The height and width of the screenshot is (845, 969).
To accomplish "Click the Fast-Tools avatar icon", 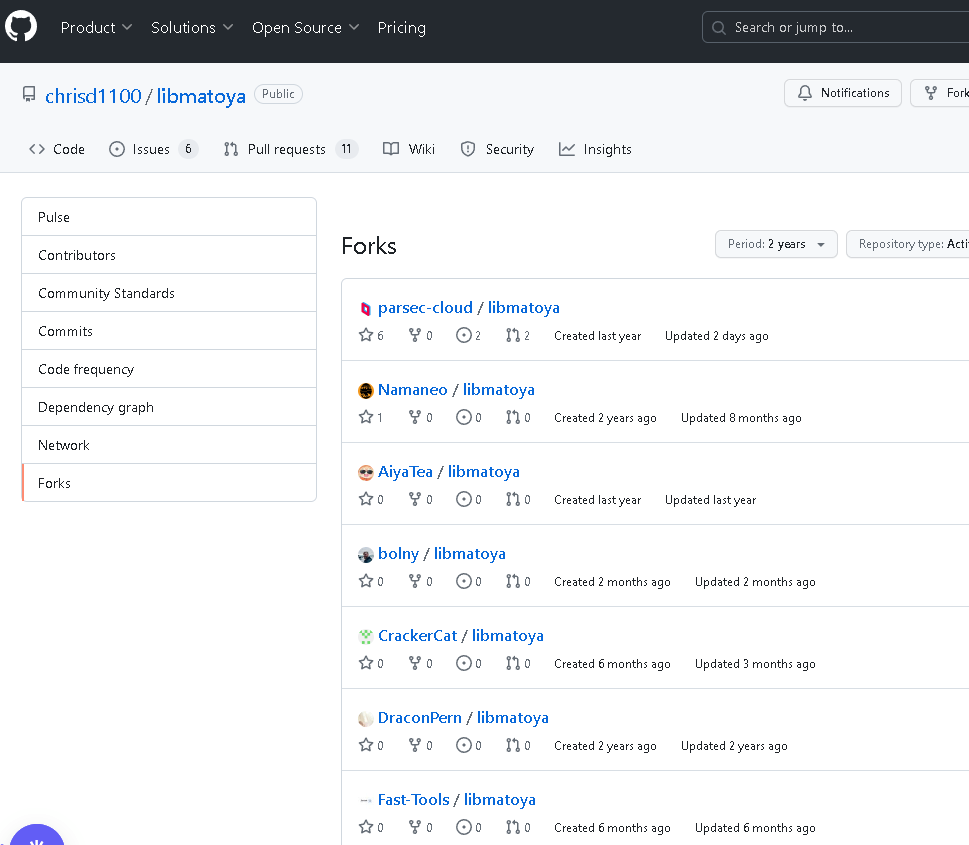I will point(366,800).
